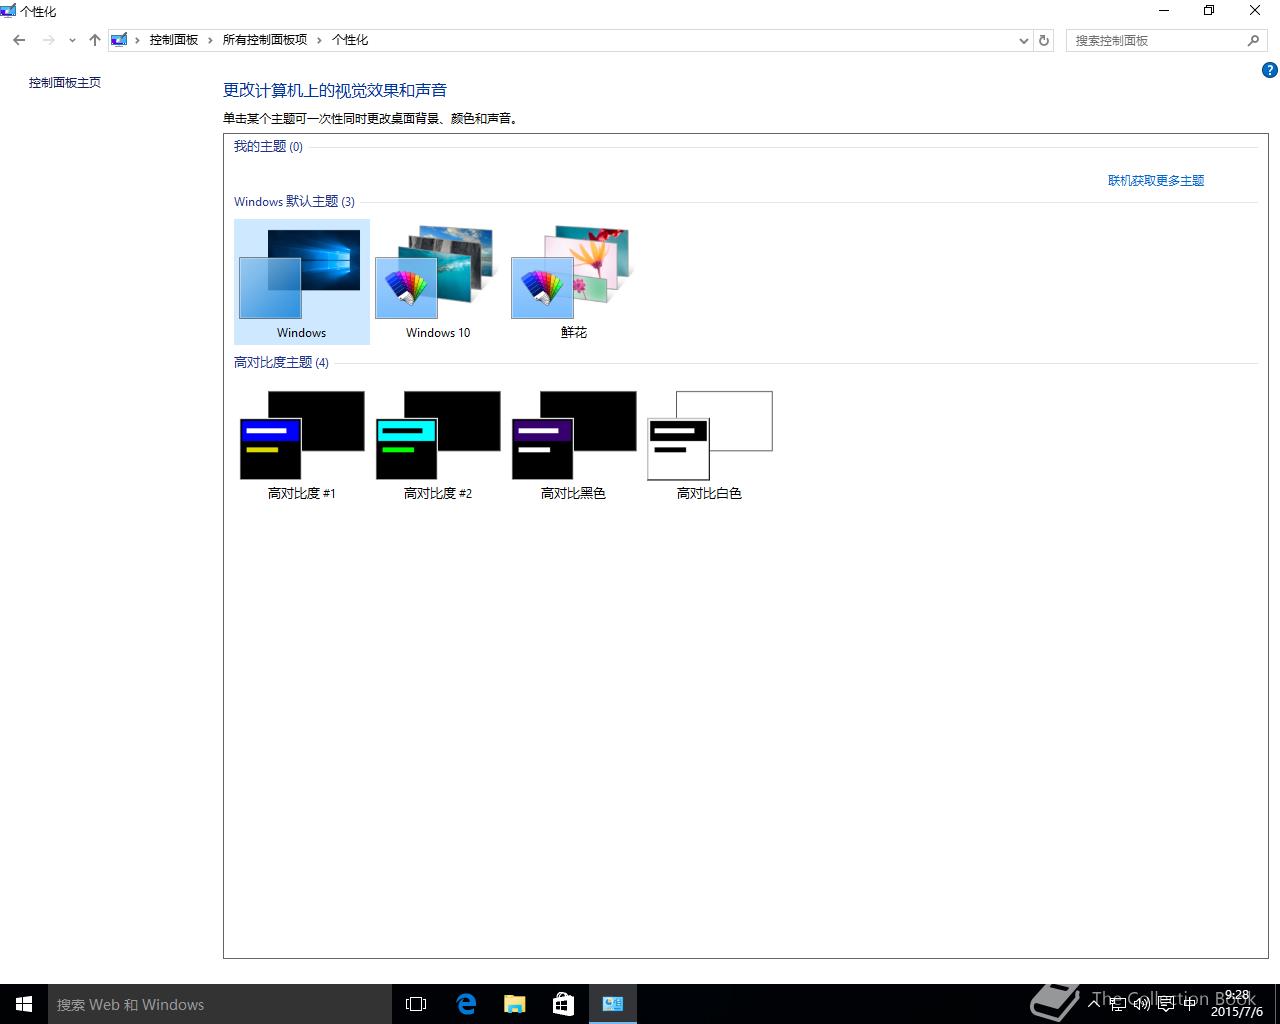
Task: Click the back navigation arrow
Action: tap(19, 40)
